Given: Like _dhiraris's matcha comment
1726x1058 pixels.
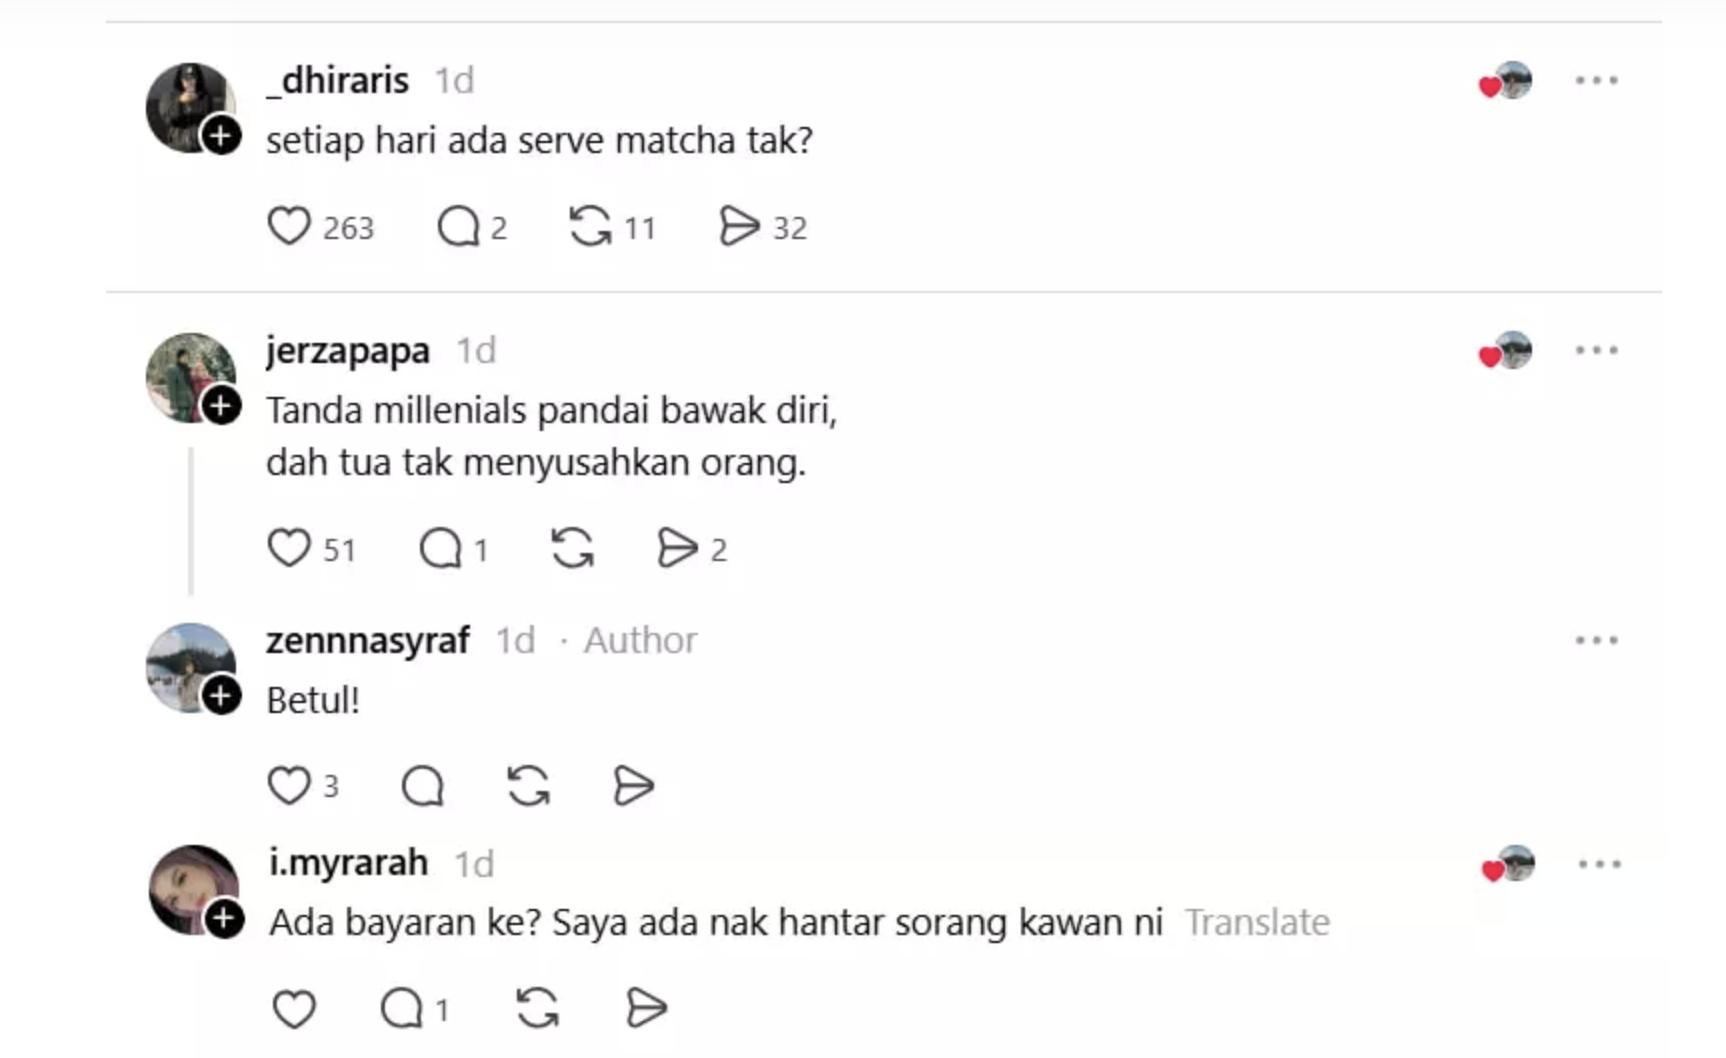Looking at the screenshot, I should pos(289,226).
